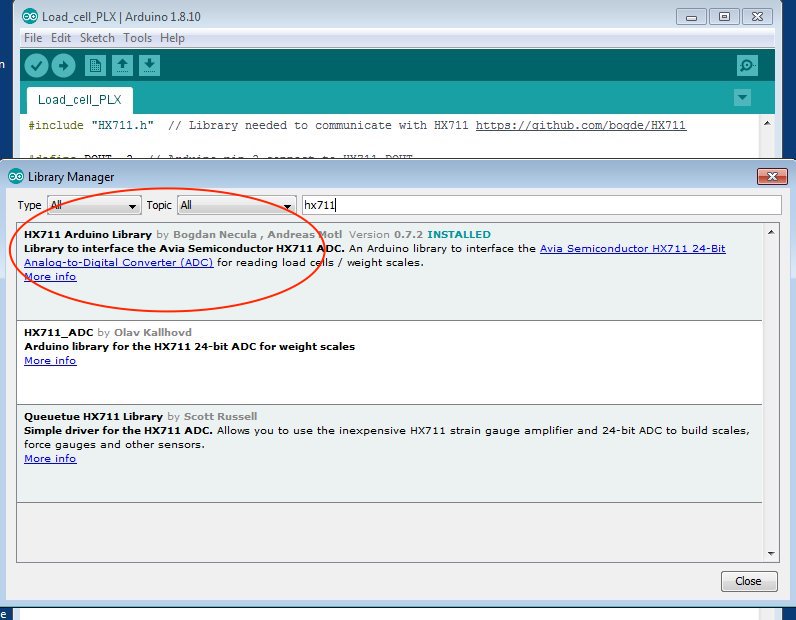Select the Queuetue HX711 Library title
The width and height of the screenshot is (796, 620).
[93, 416]
